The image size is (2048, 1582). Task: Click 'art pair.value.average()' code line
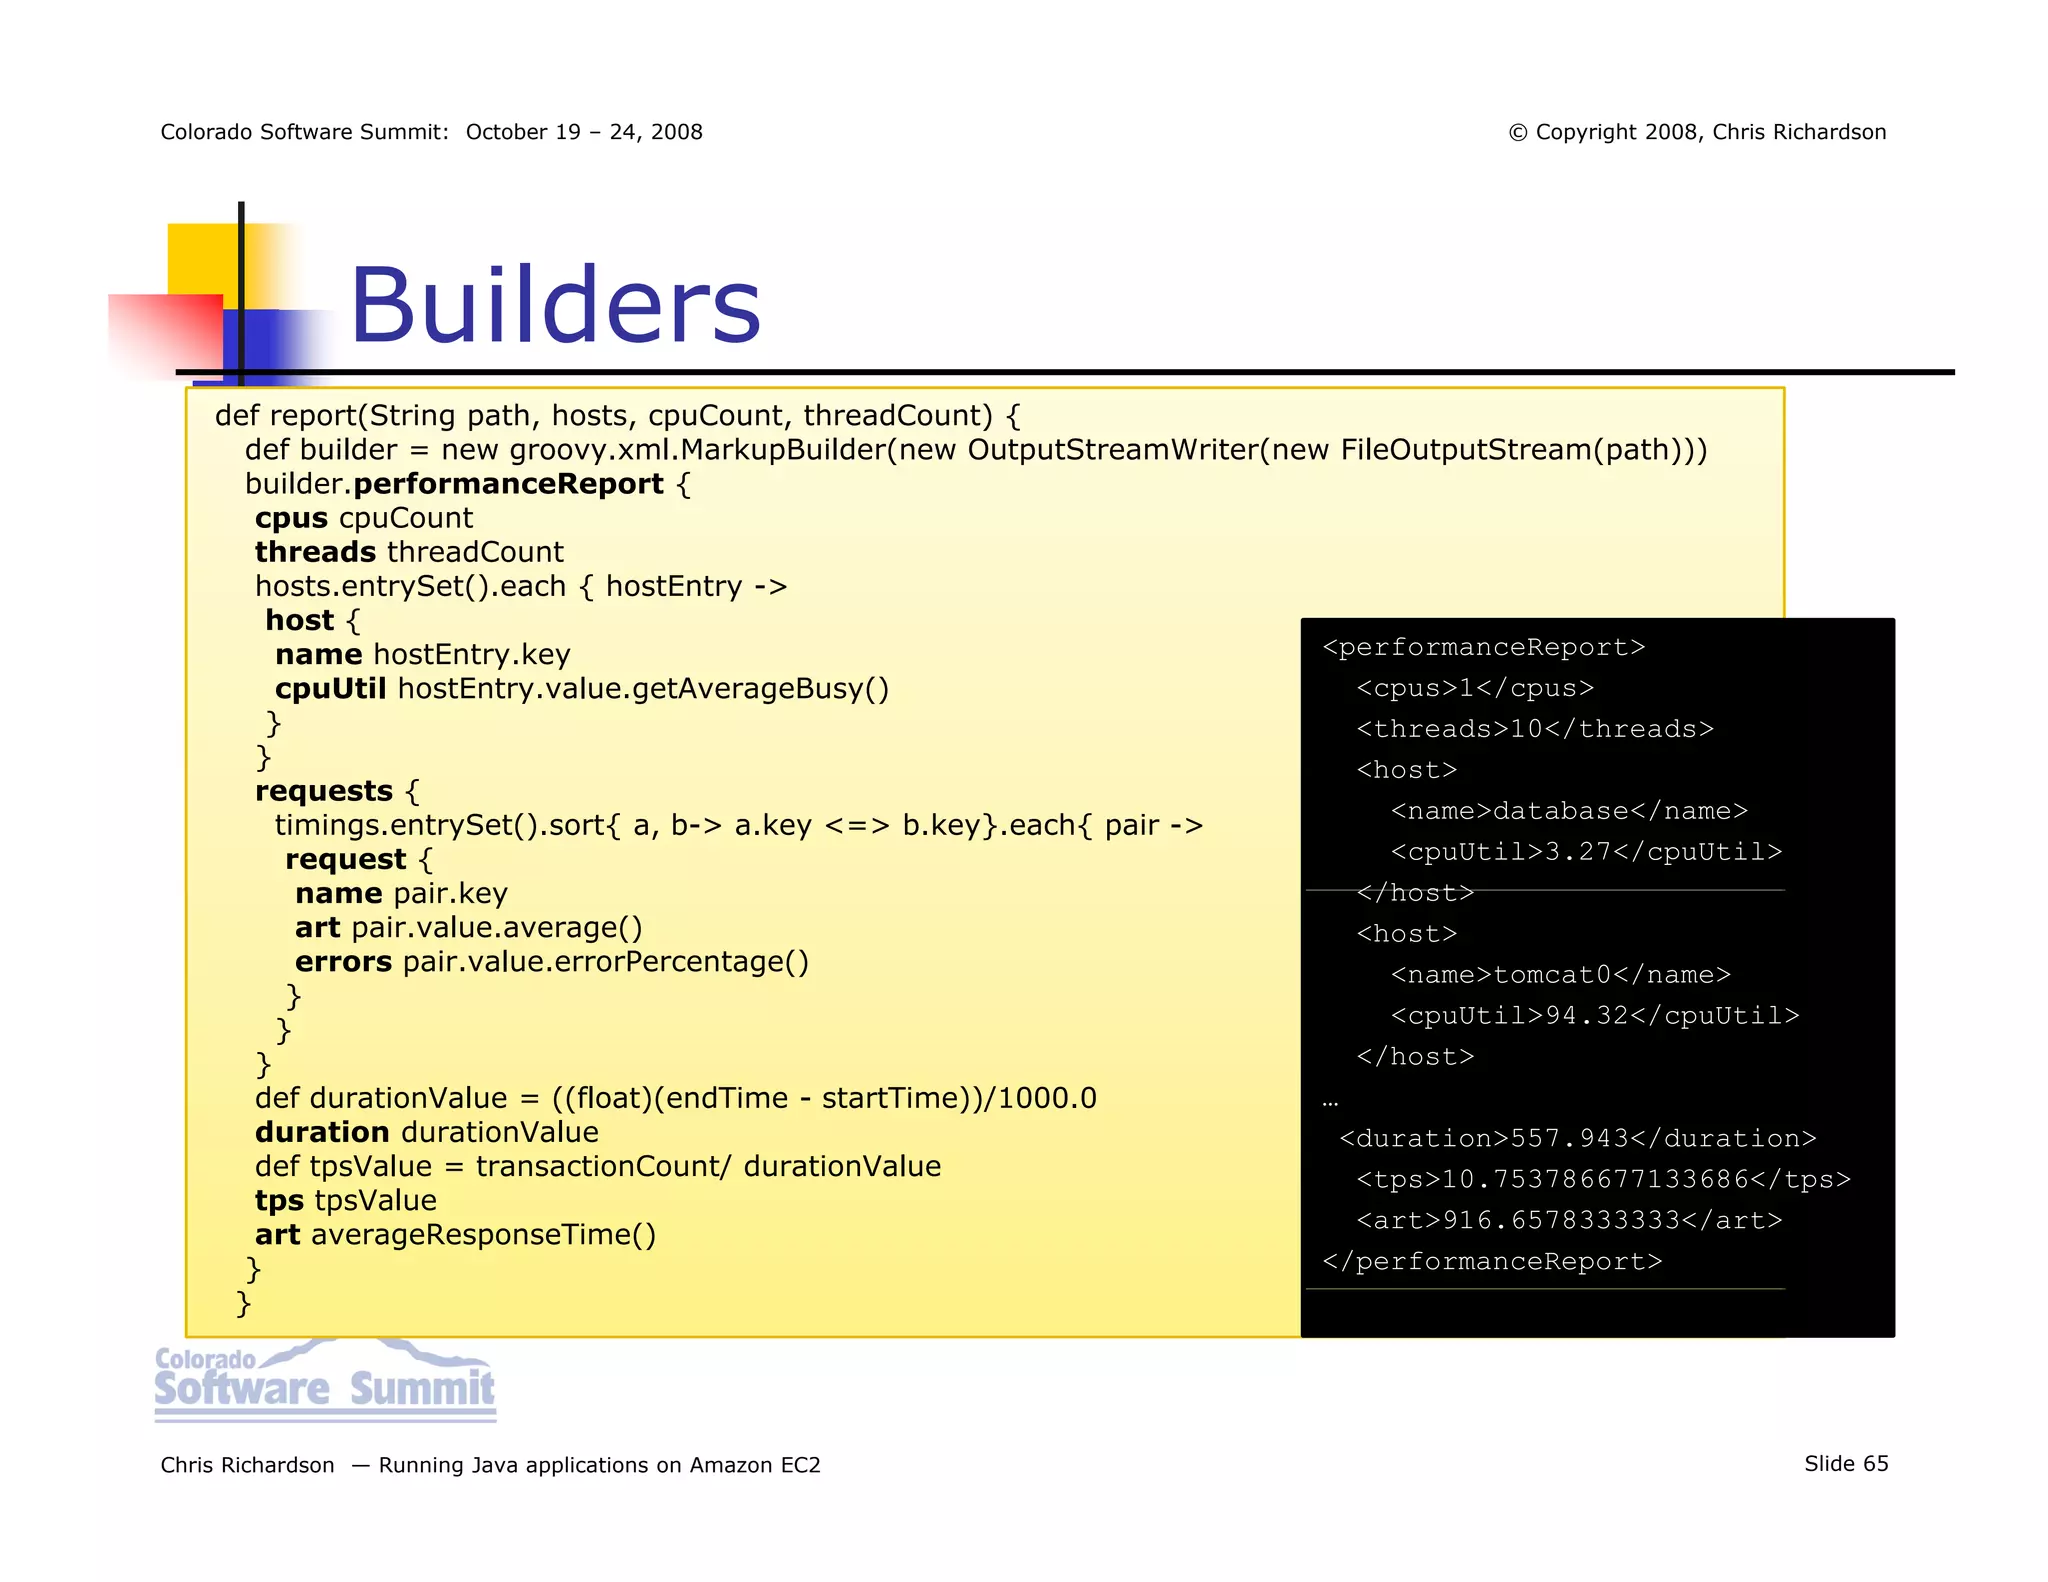(468, 927)
